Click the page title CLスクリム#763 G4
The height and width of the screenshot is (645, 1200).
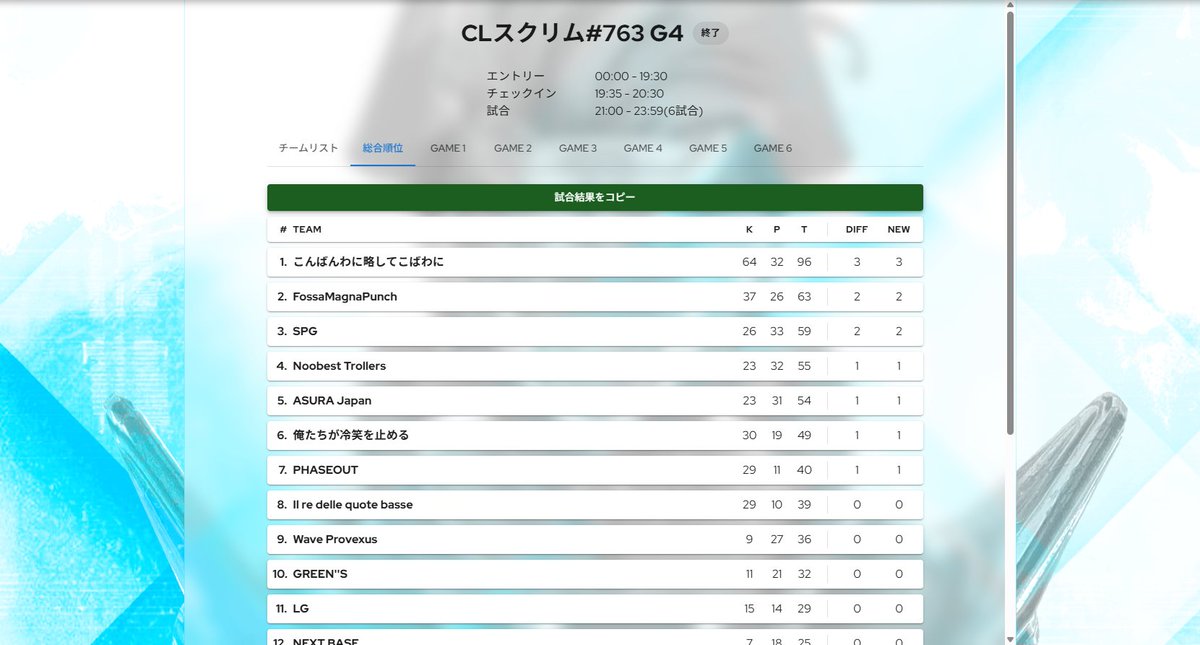click(x=572, y=33)
